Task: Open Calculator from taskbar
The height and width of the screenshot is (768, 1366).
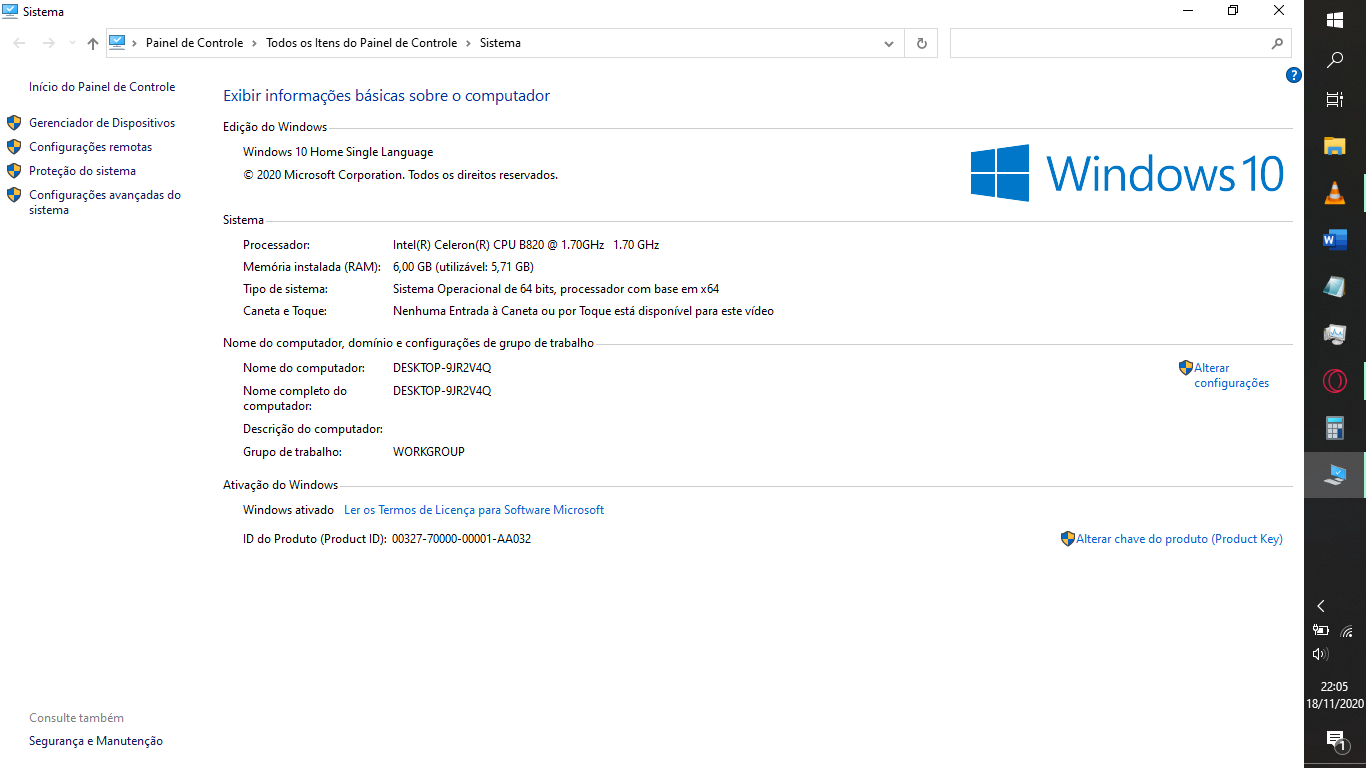Action: click(x=1335, y=428)
